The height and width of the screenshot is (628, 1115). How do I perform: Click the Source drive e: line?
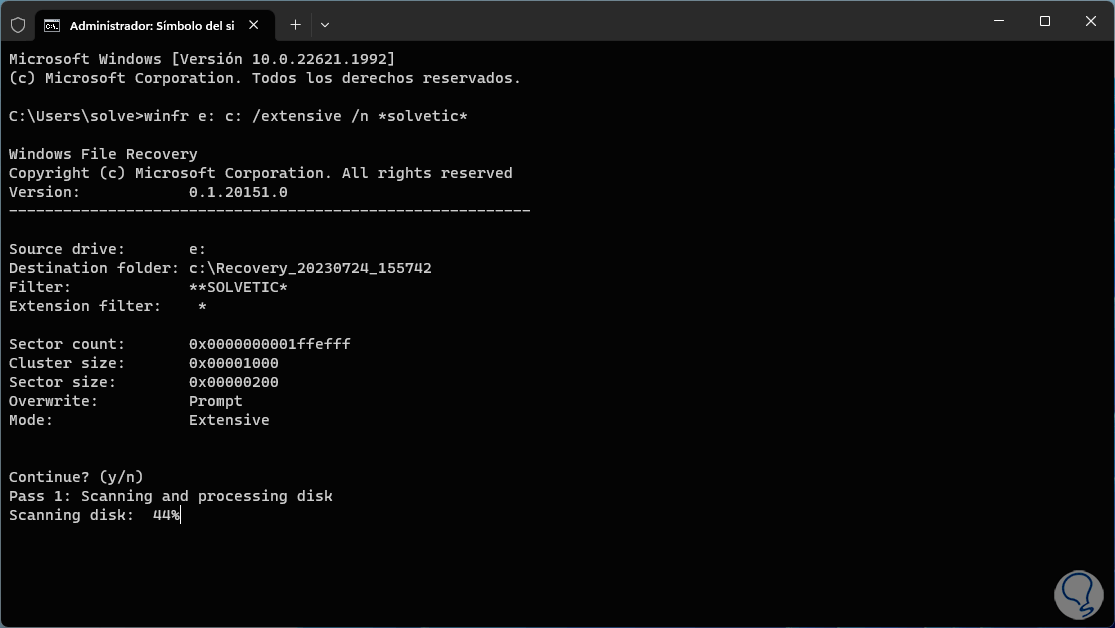(107, 249)
